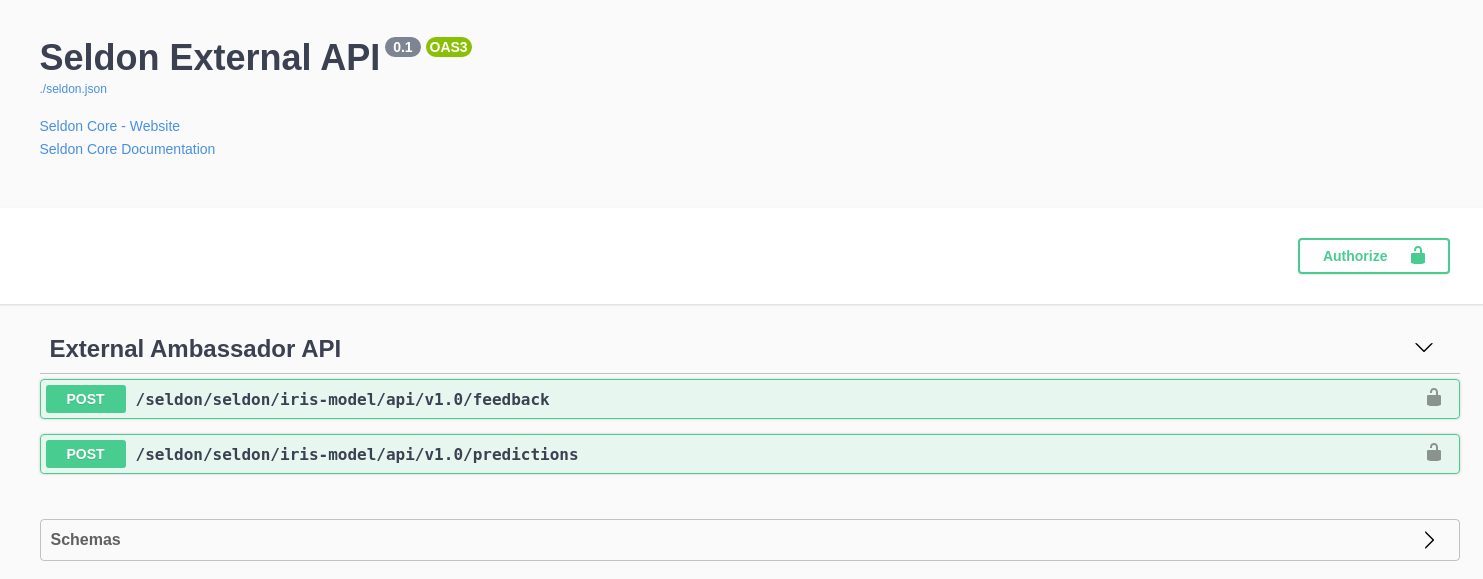This screenshot has height=579, width=1483.
Task: Click the 0.1 version badge
Action: pyautogui.click(x=402, y=47)
